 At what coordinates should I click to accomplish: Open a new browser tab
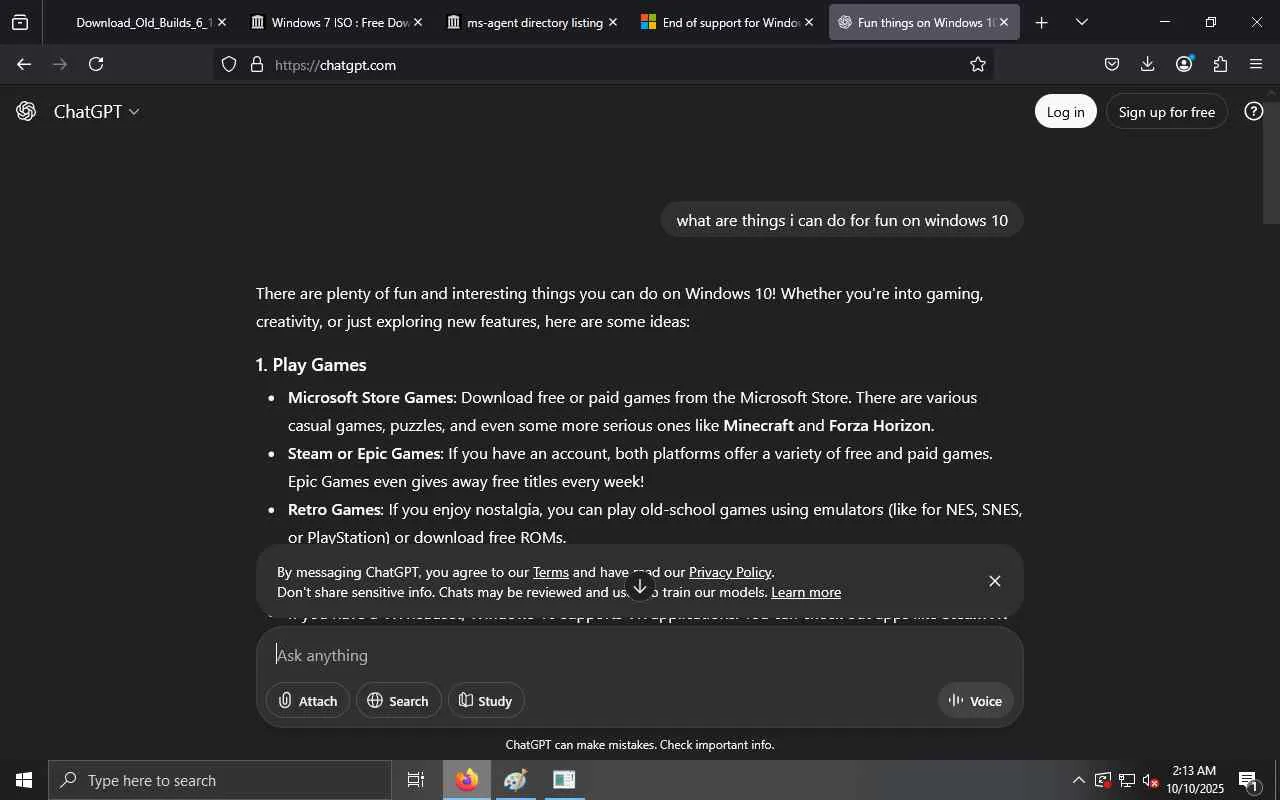point(1041,22)
